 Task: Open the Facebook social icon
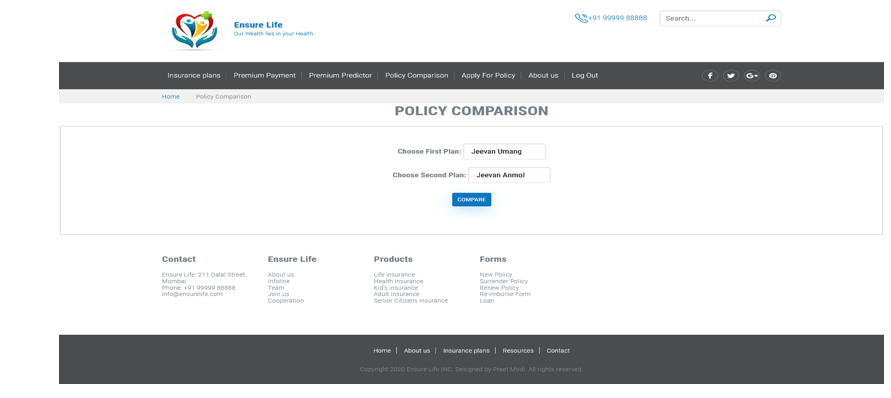(710, 76)
